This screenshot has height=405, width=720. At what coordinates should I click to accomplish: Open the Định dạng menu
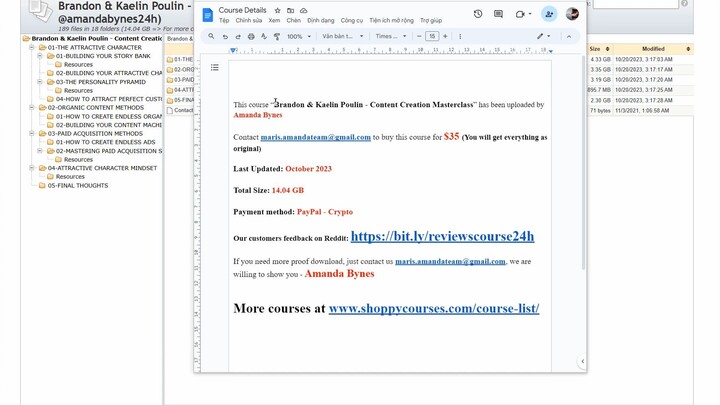click(x=320, y=20)
